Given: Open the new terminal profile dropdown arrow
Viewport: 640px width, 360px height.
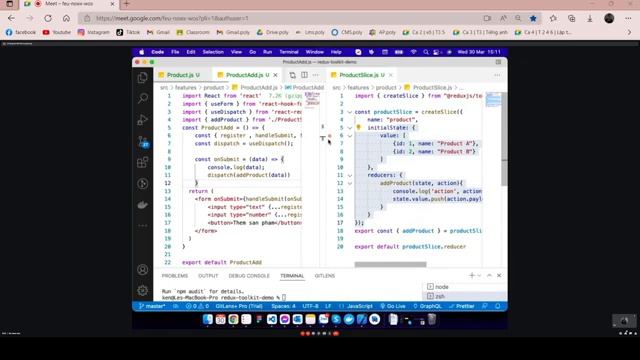Looking at the screenshot, I should click(479, 276).
